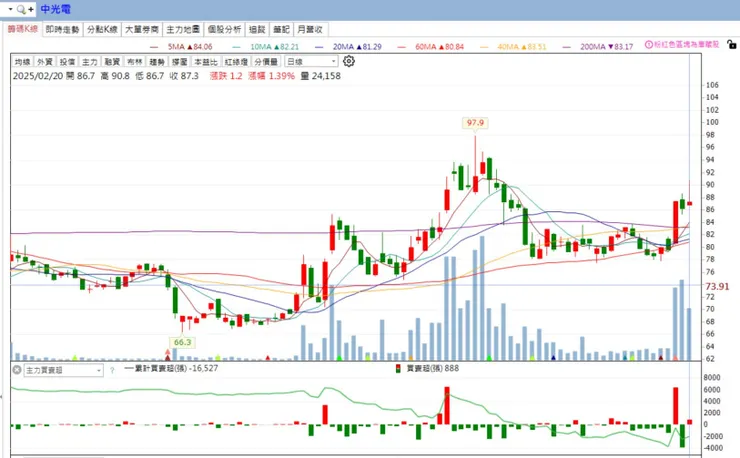Close the 主力買賣超 sub-chart panel
The height and width of the screenshot is (458, 740).
tap(17, 370)
